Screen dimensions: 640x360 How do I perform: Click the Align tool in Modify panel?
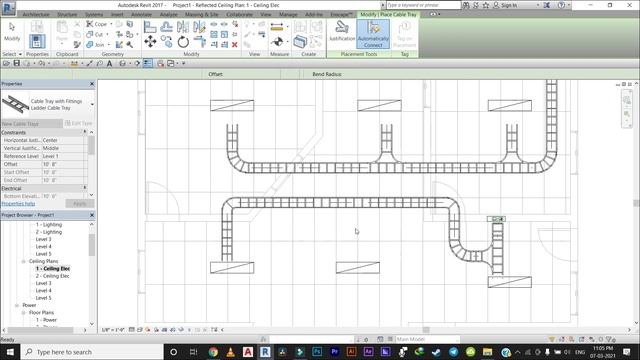click(x=150, y=27)
